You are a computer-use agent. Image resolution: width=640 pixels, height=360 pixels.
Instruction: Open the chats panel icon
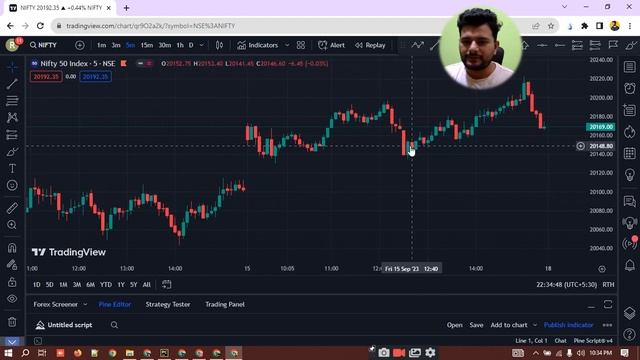630,201
